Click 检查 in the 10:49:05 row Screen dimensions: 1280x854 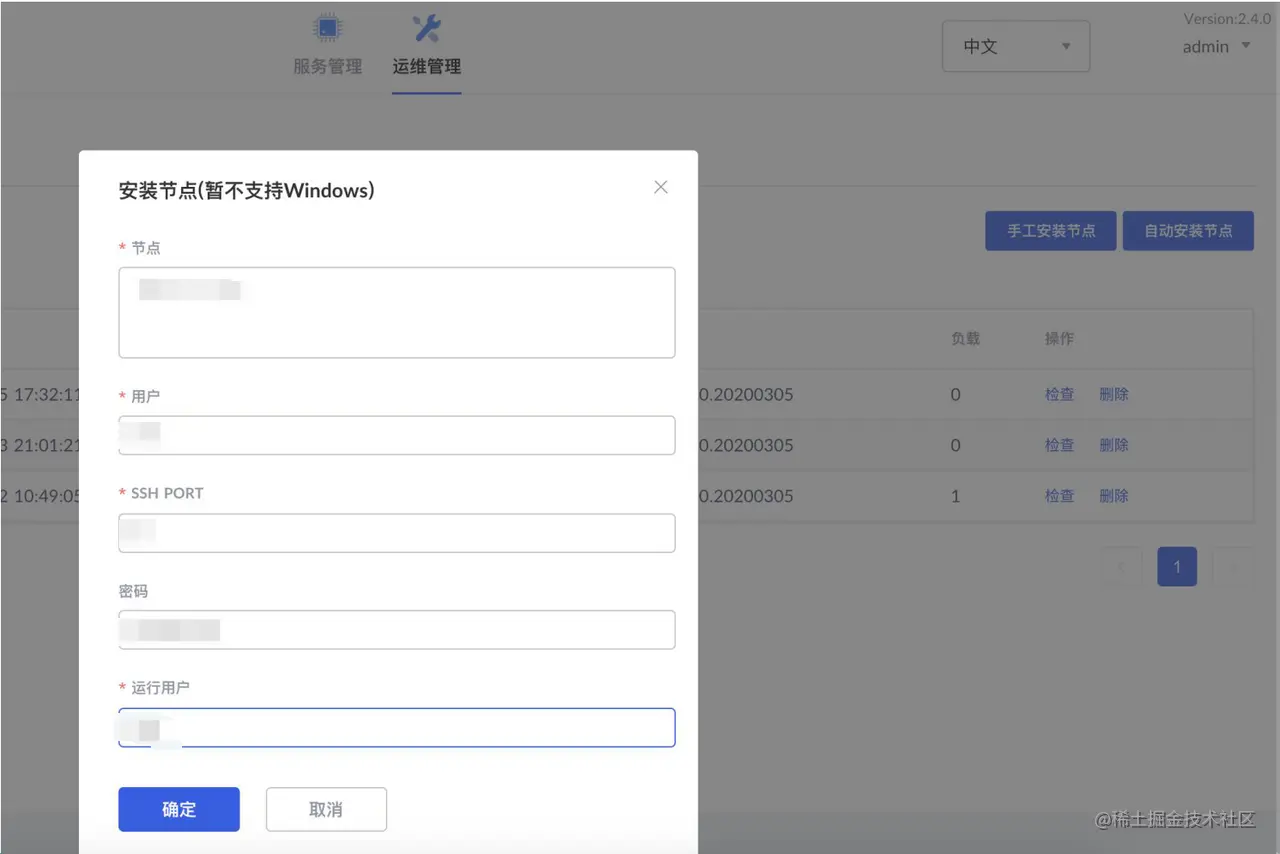click(1060, 496)
